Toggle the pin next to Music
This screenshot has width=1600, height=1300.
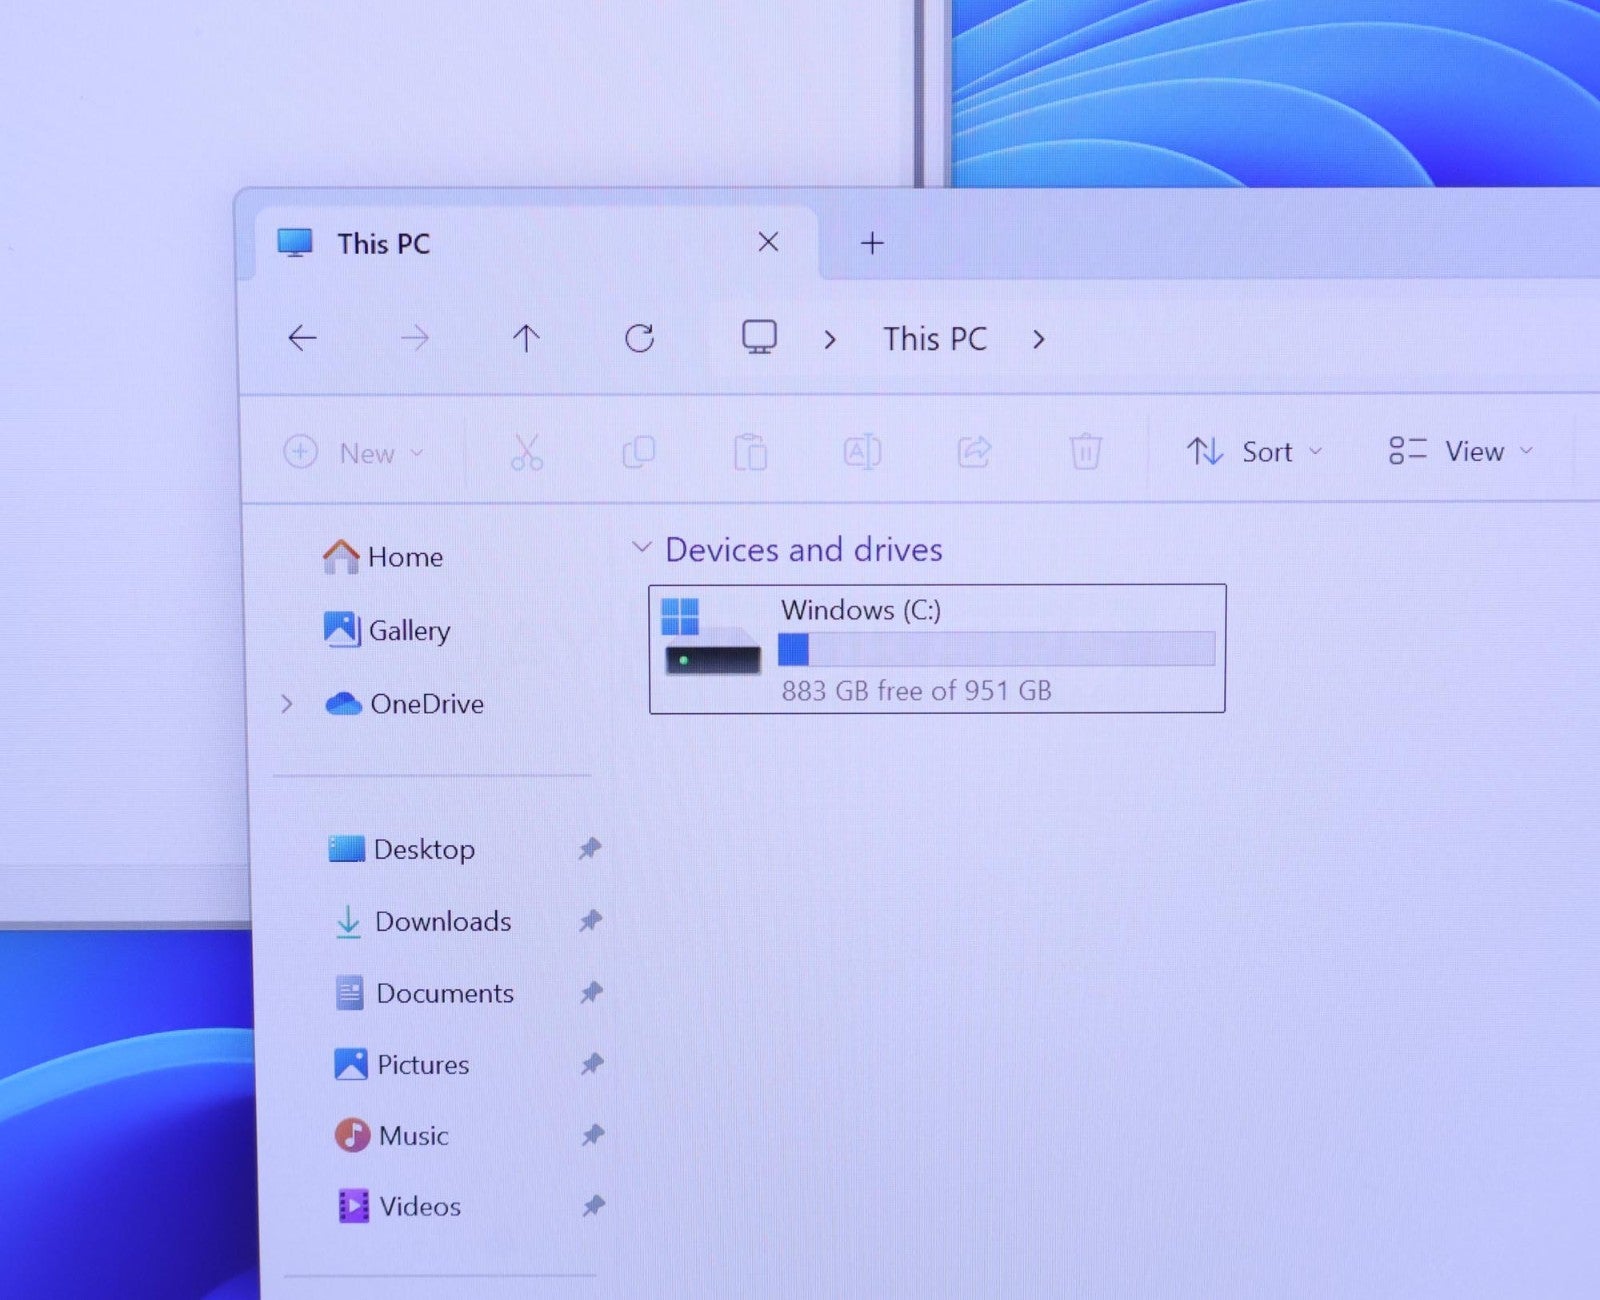pyautogui.click(x=593, y=1135)
